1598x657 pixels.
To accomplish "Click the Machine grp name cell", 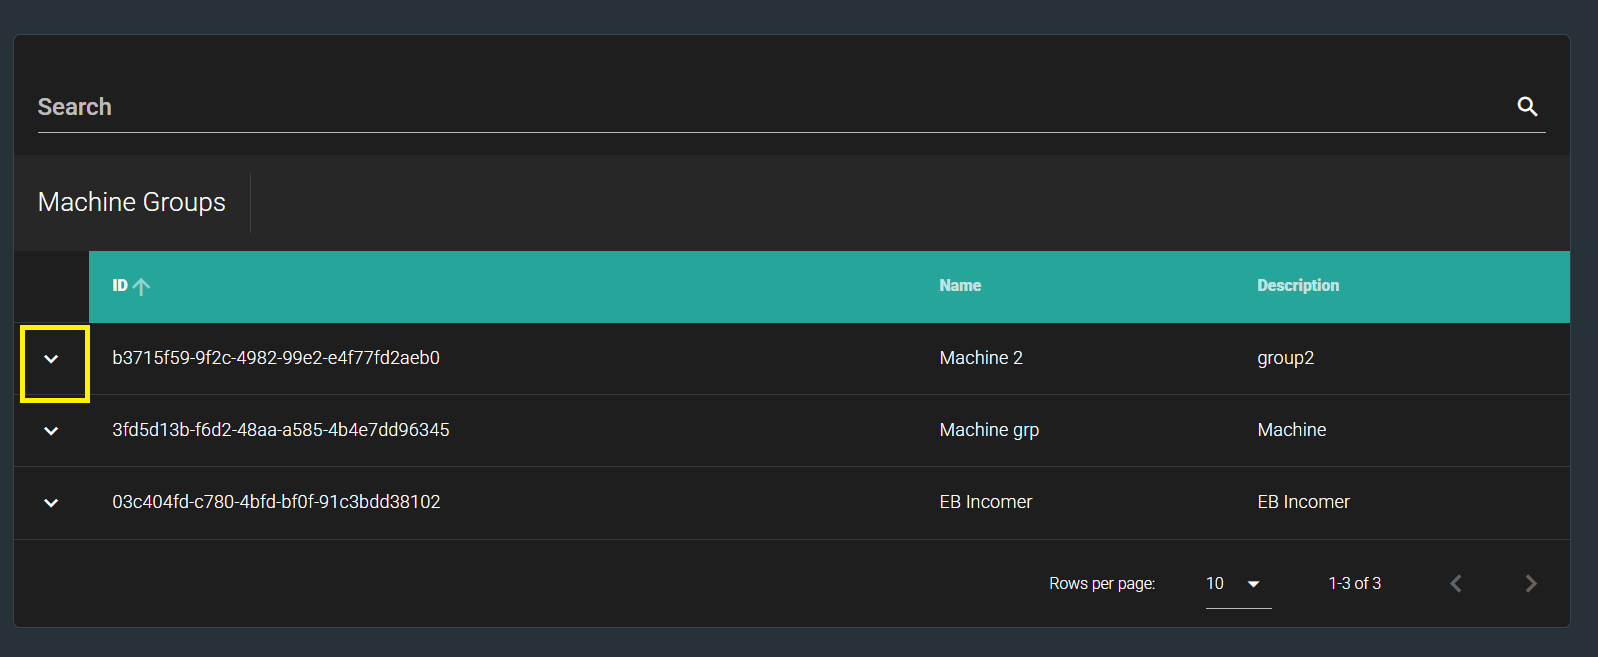I will click(989, 430).
